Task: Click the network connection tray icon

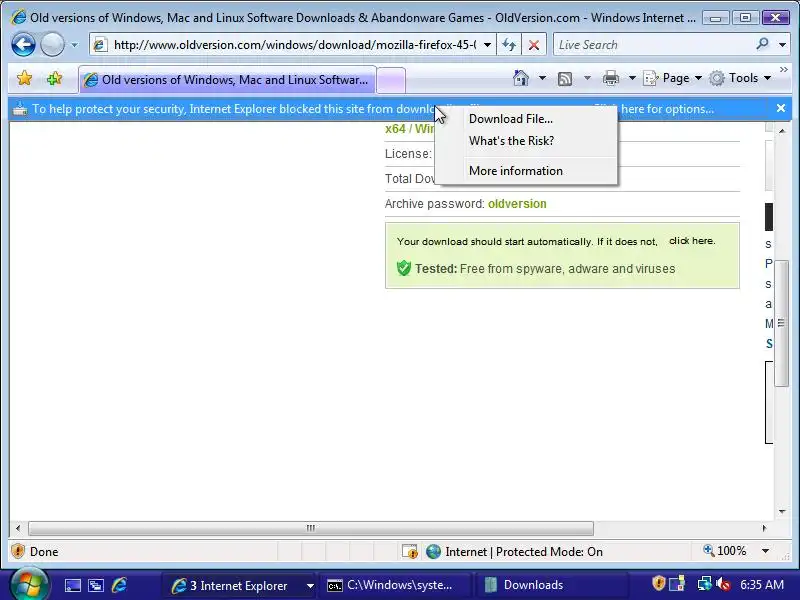Action: point(705,584)
